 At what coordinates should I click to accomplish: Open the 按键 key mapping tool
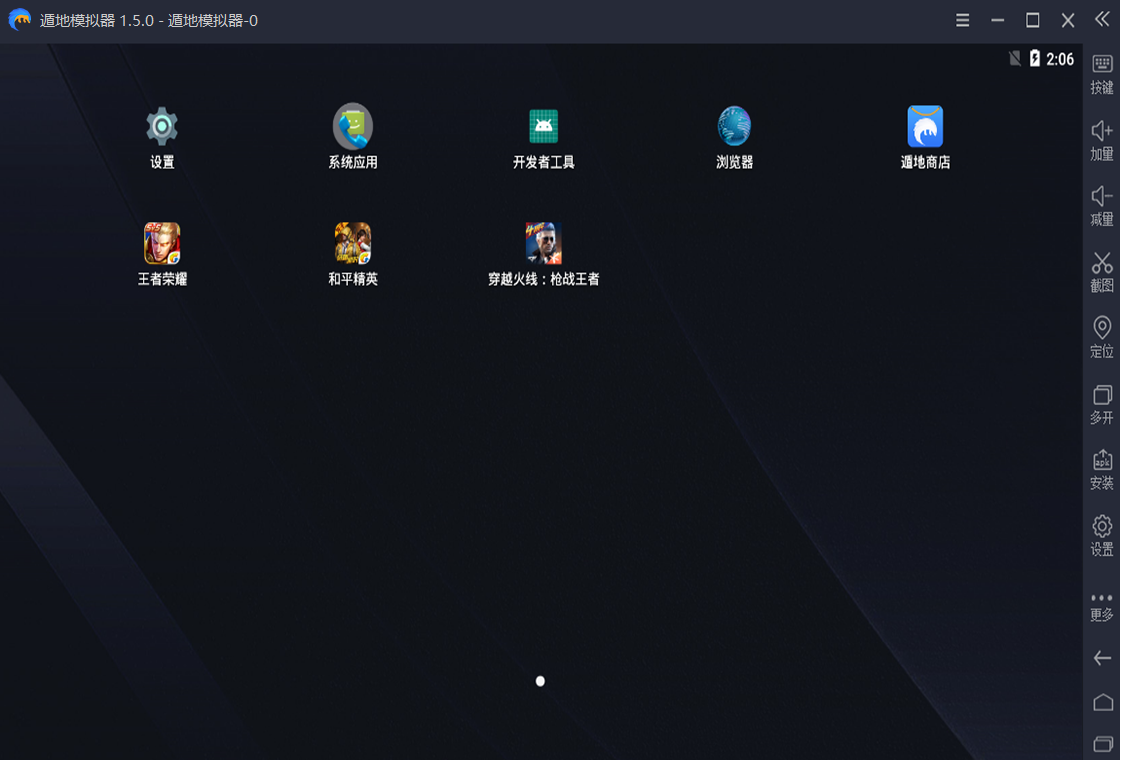click(x=1102, y=75)
